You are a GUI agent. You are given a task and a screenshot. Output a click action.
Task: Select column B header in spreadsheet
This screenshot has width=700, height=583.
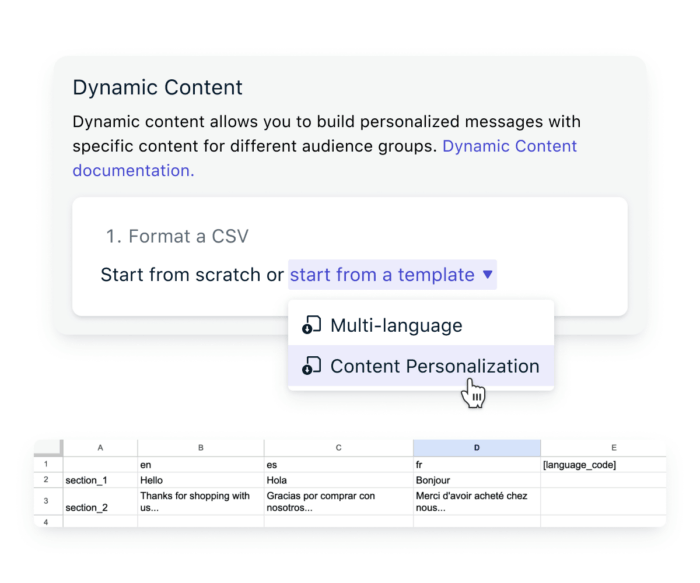[200, 448]
